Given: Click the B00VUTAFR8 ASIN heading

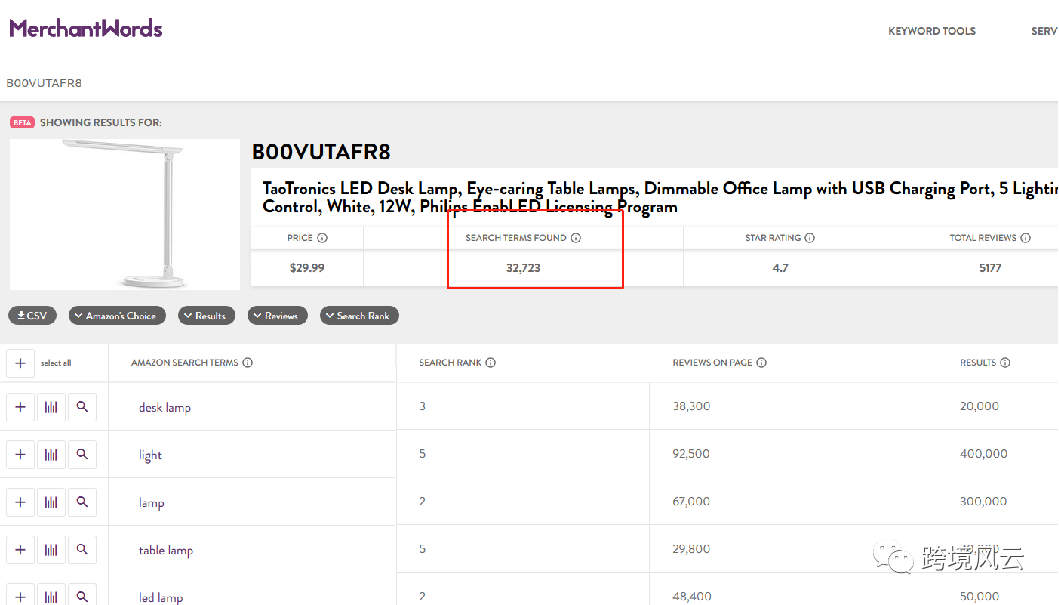Looking at the screenshot, I should tap(321, 152).
